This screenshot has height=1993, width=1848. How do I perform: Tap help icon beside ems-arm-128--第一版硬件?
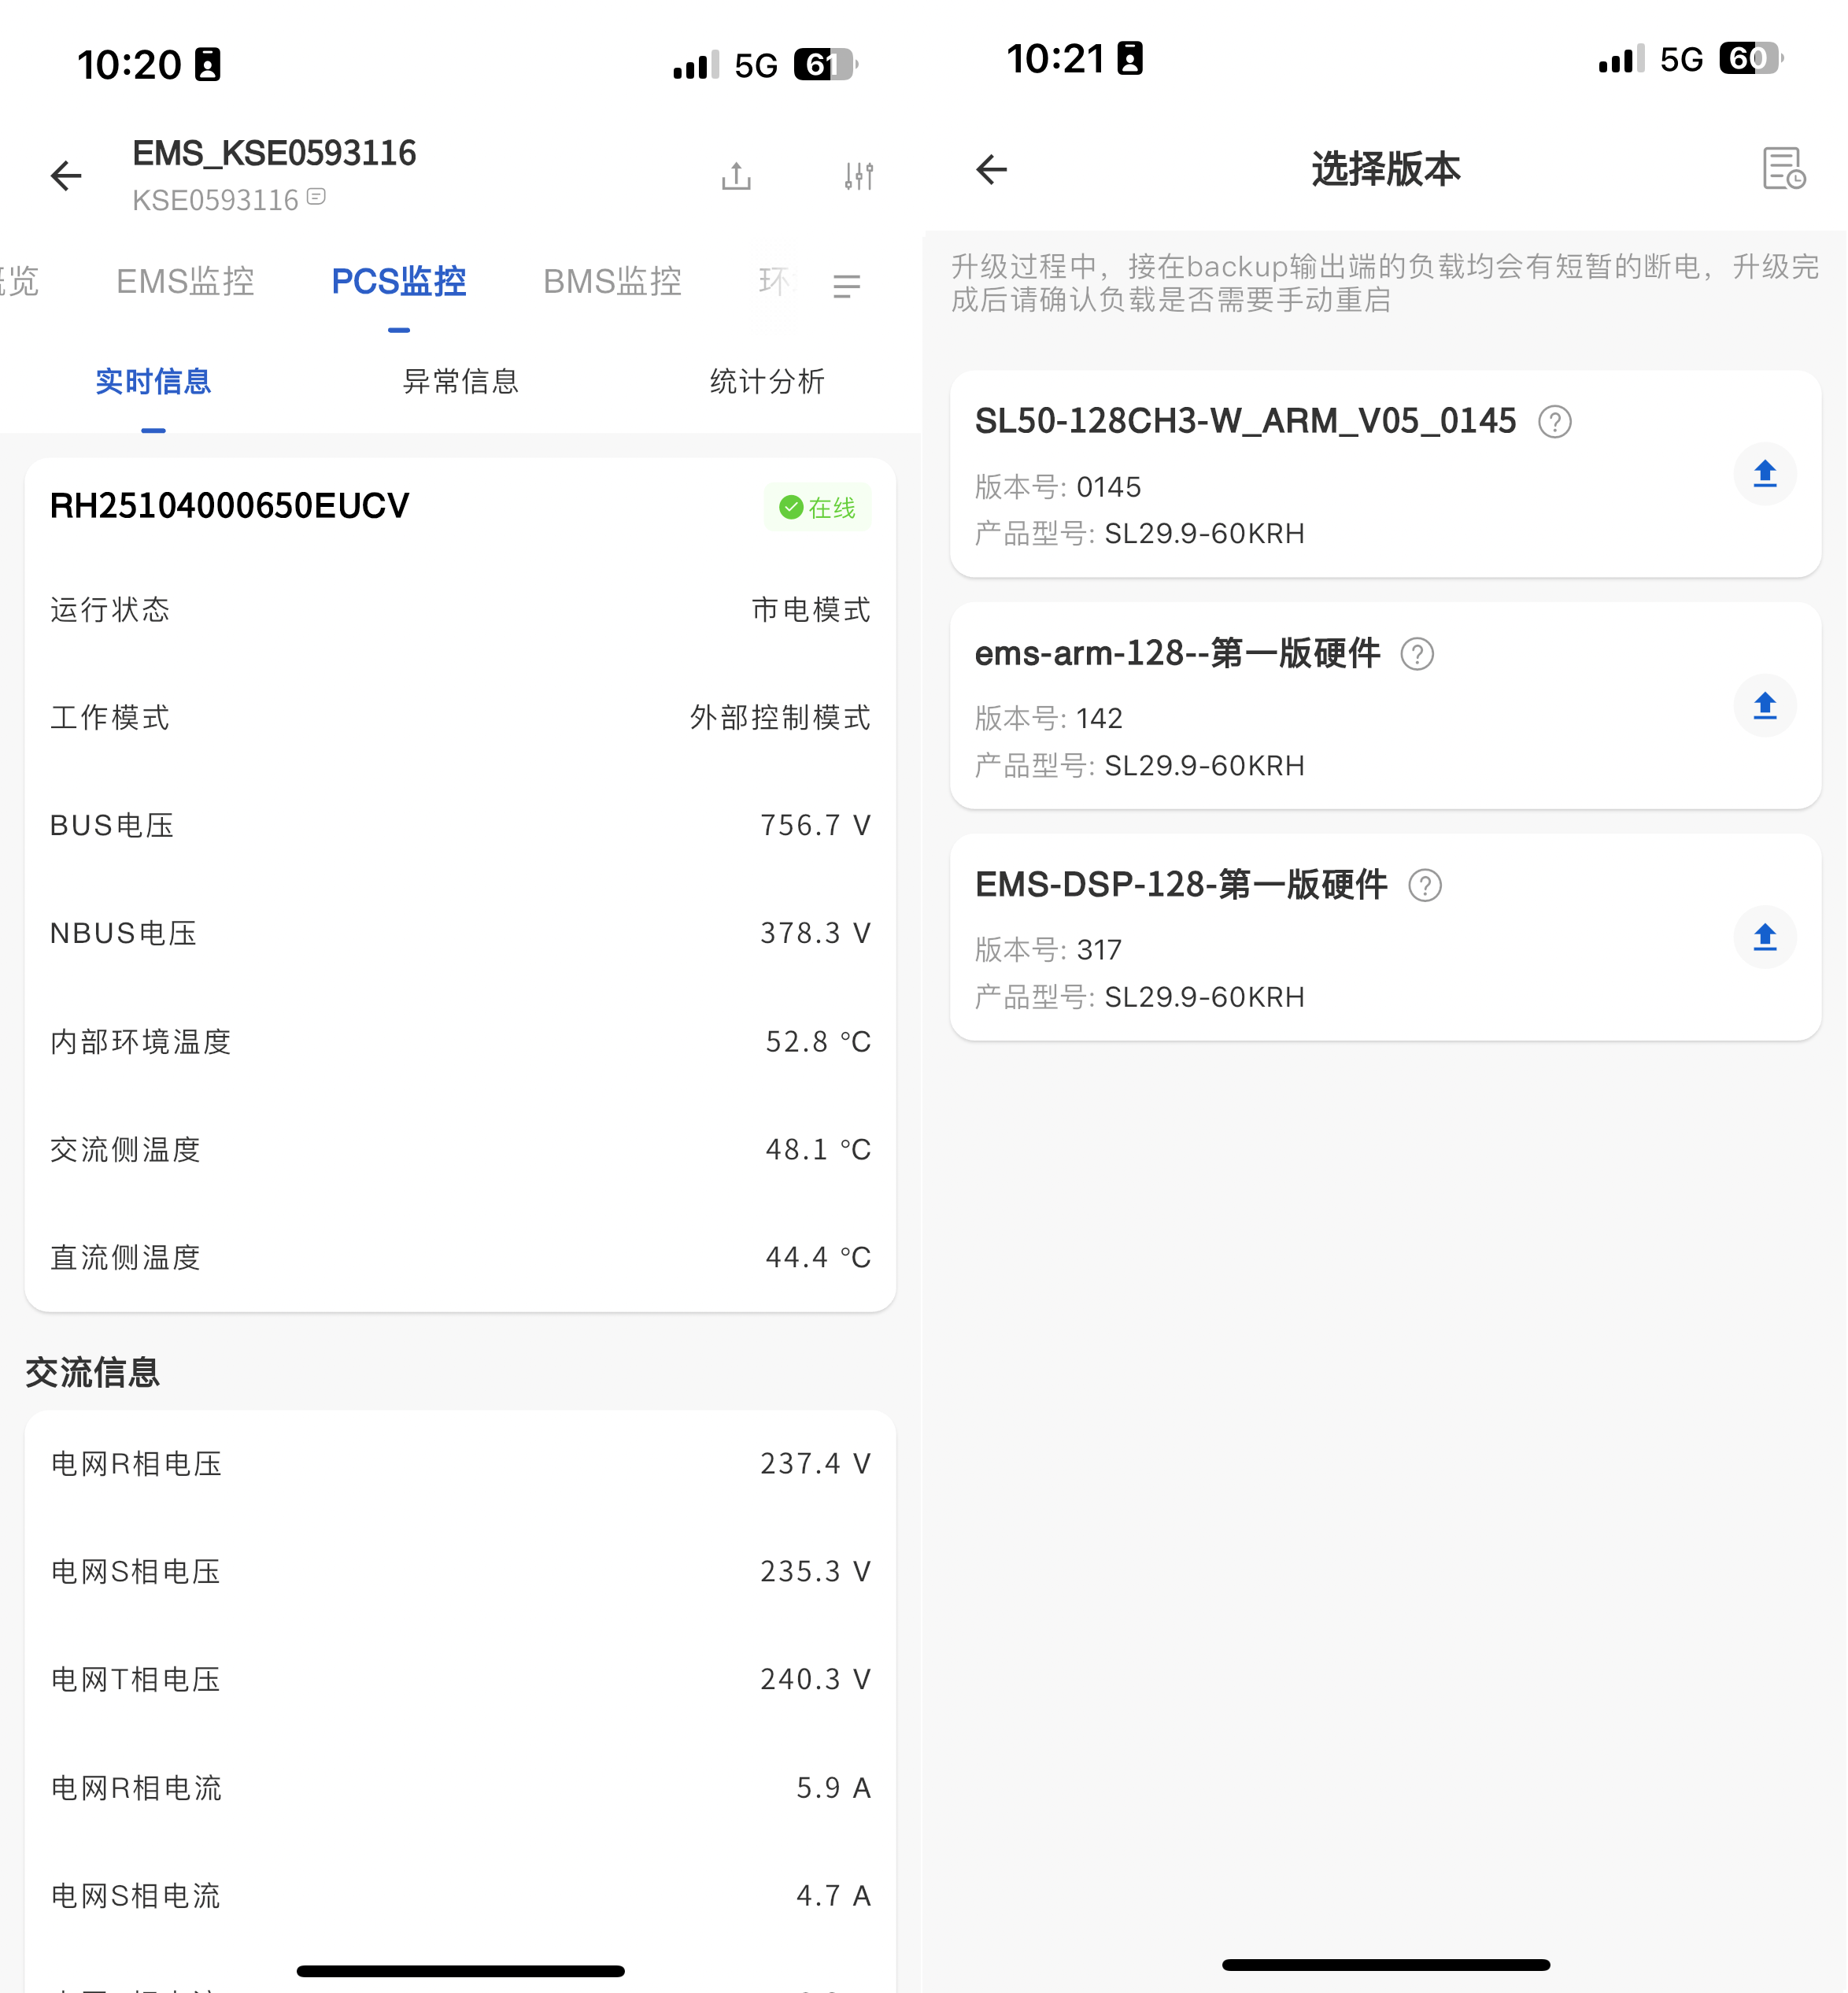click(x=1416, y=654)
